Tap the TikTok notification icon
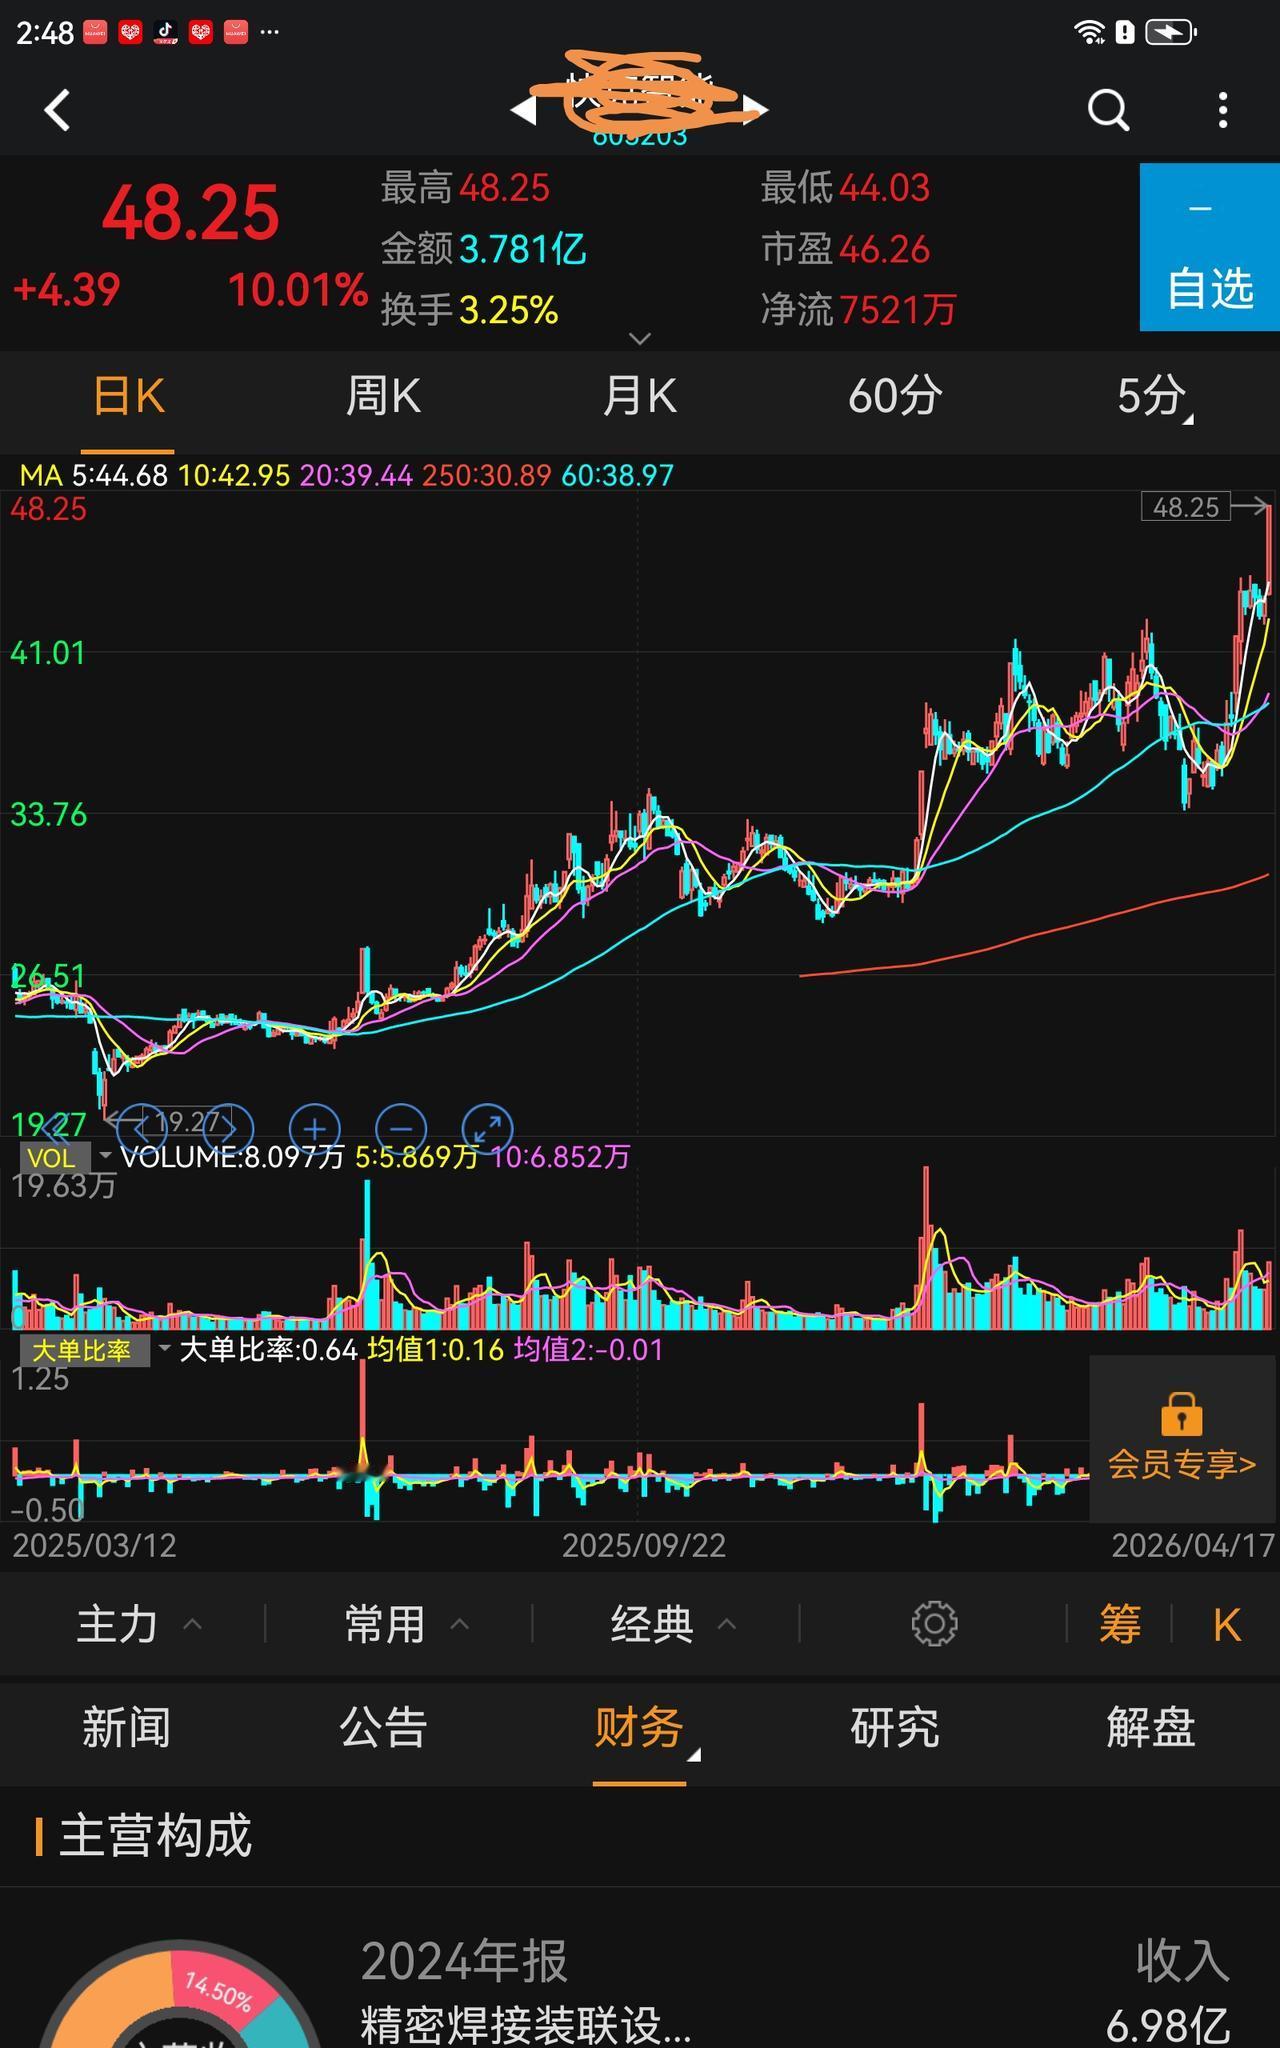 click(165, 32)
